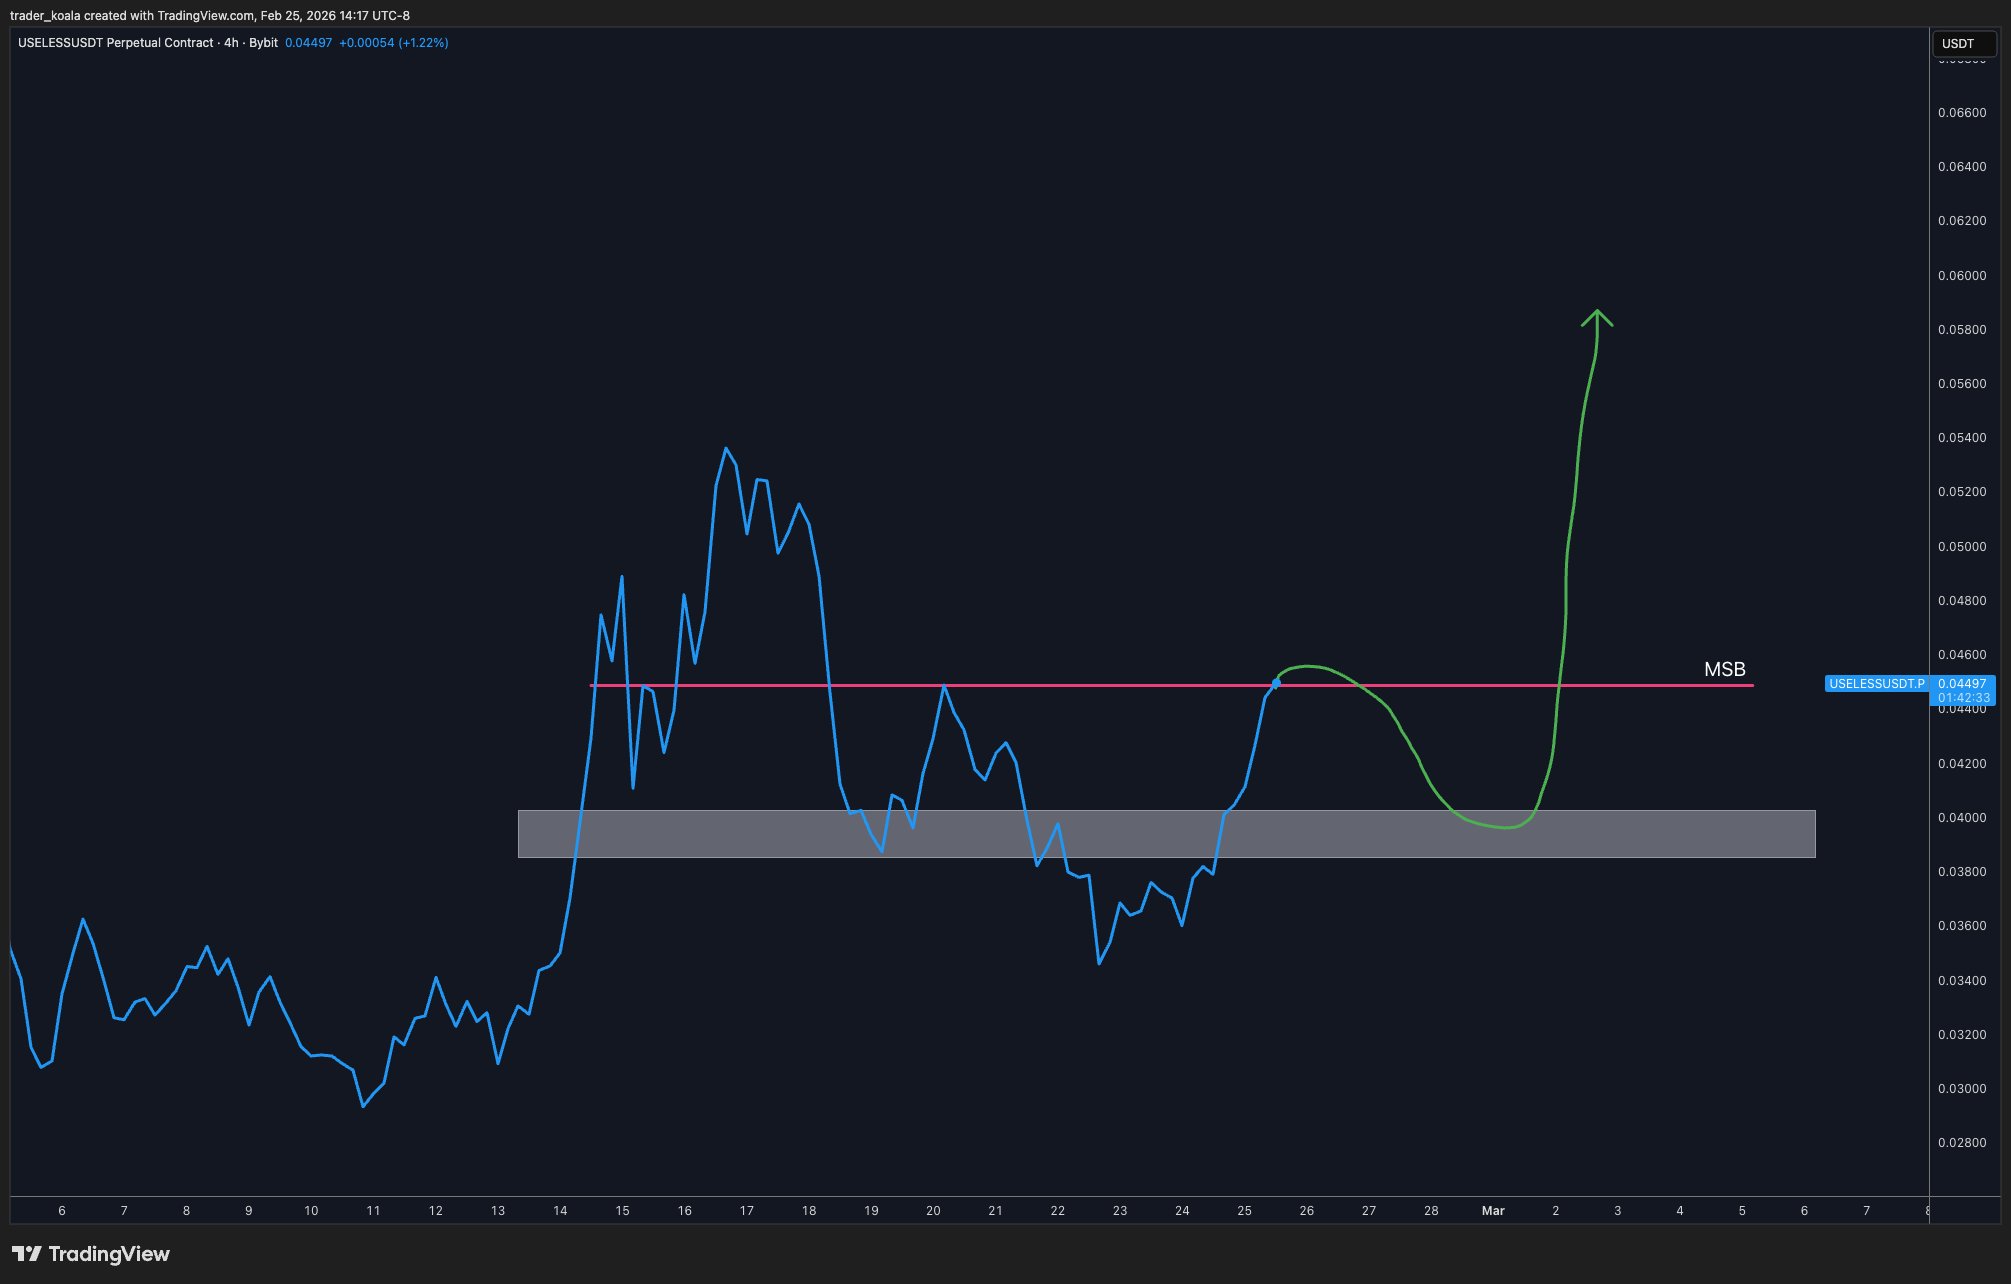Click the green curved projection path bottom

point(1505,827)
